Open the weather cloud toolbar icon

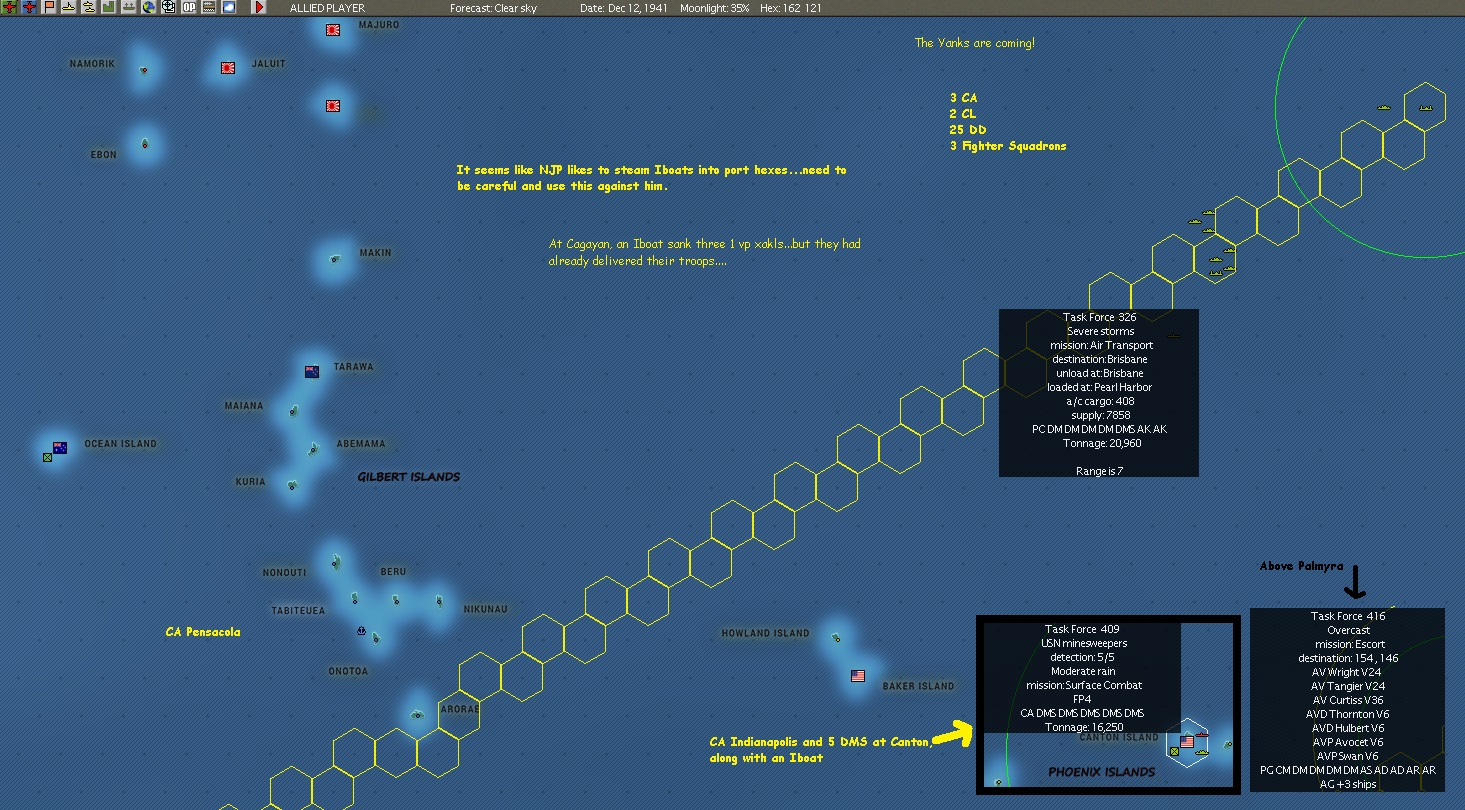[x=228, y=7]
